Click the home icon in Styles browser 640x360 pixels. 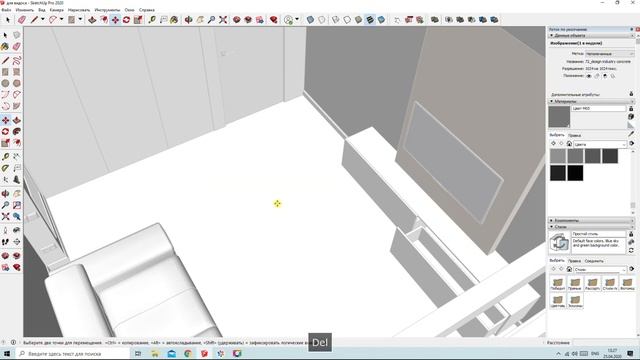[x=569, y=269]
